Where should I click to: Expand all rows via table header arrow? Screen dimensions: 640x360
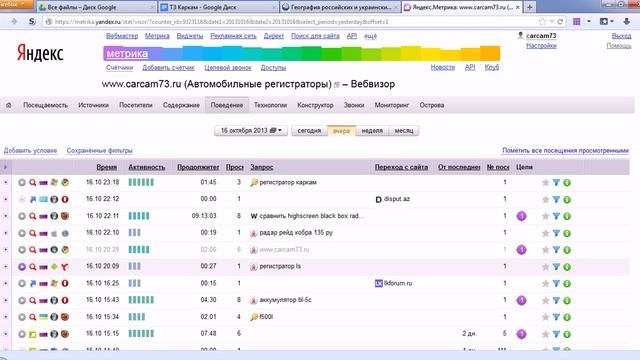coord(5,167)
